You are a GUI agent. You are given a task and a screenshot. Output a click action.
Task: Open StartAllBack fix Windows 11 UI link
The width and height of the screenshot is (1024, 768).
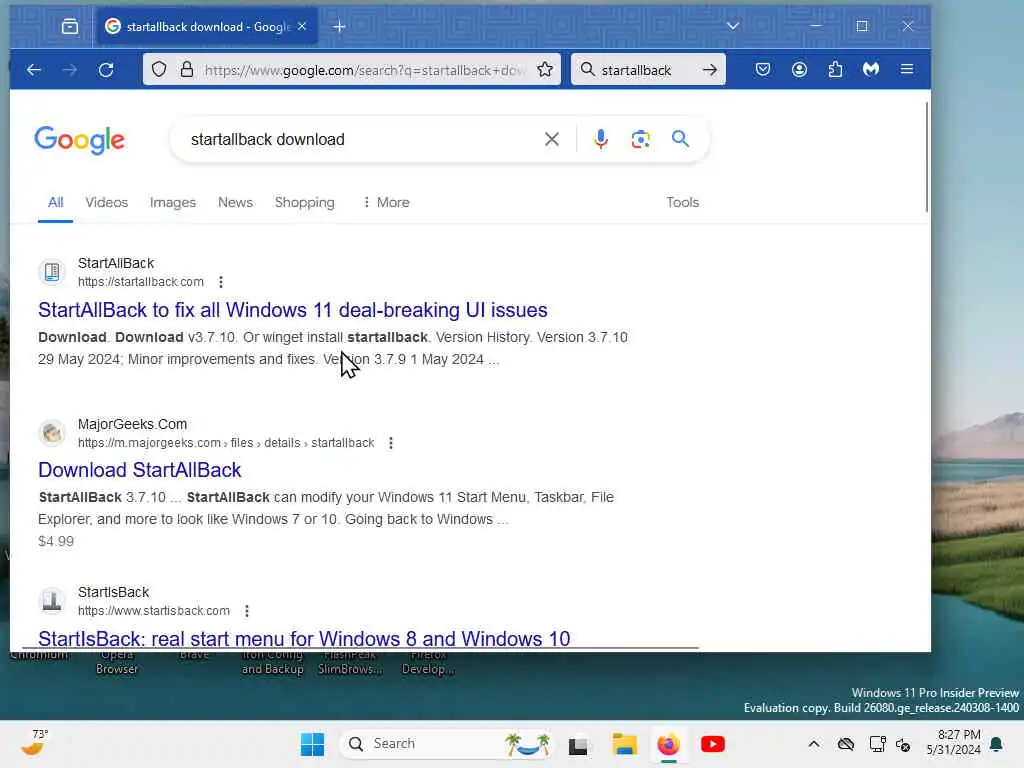(x=293, y=310)
